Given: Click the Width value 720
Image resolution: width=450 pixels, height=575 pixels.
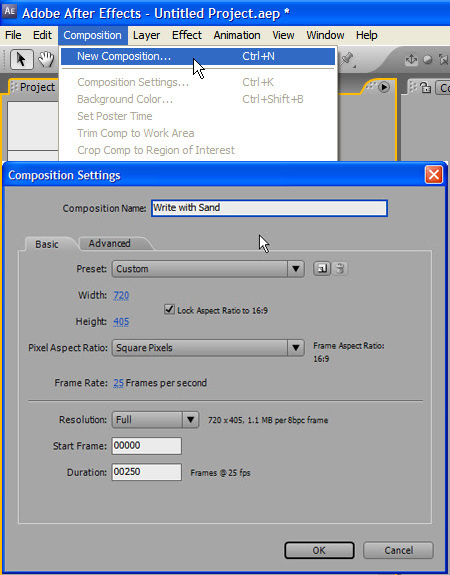Looking at the screenshot, I should click(121, 296).
